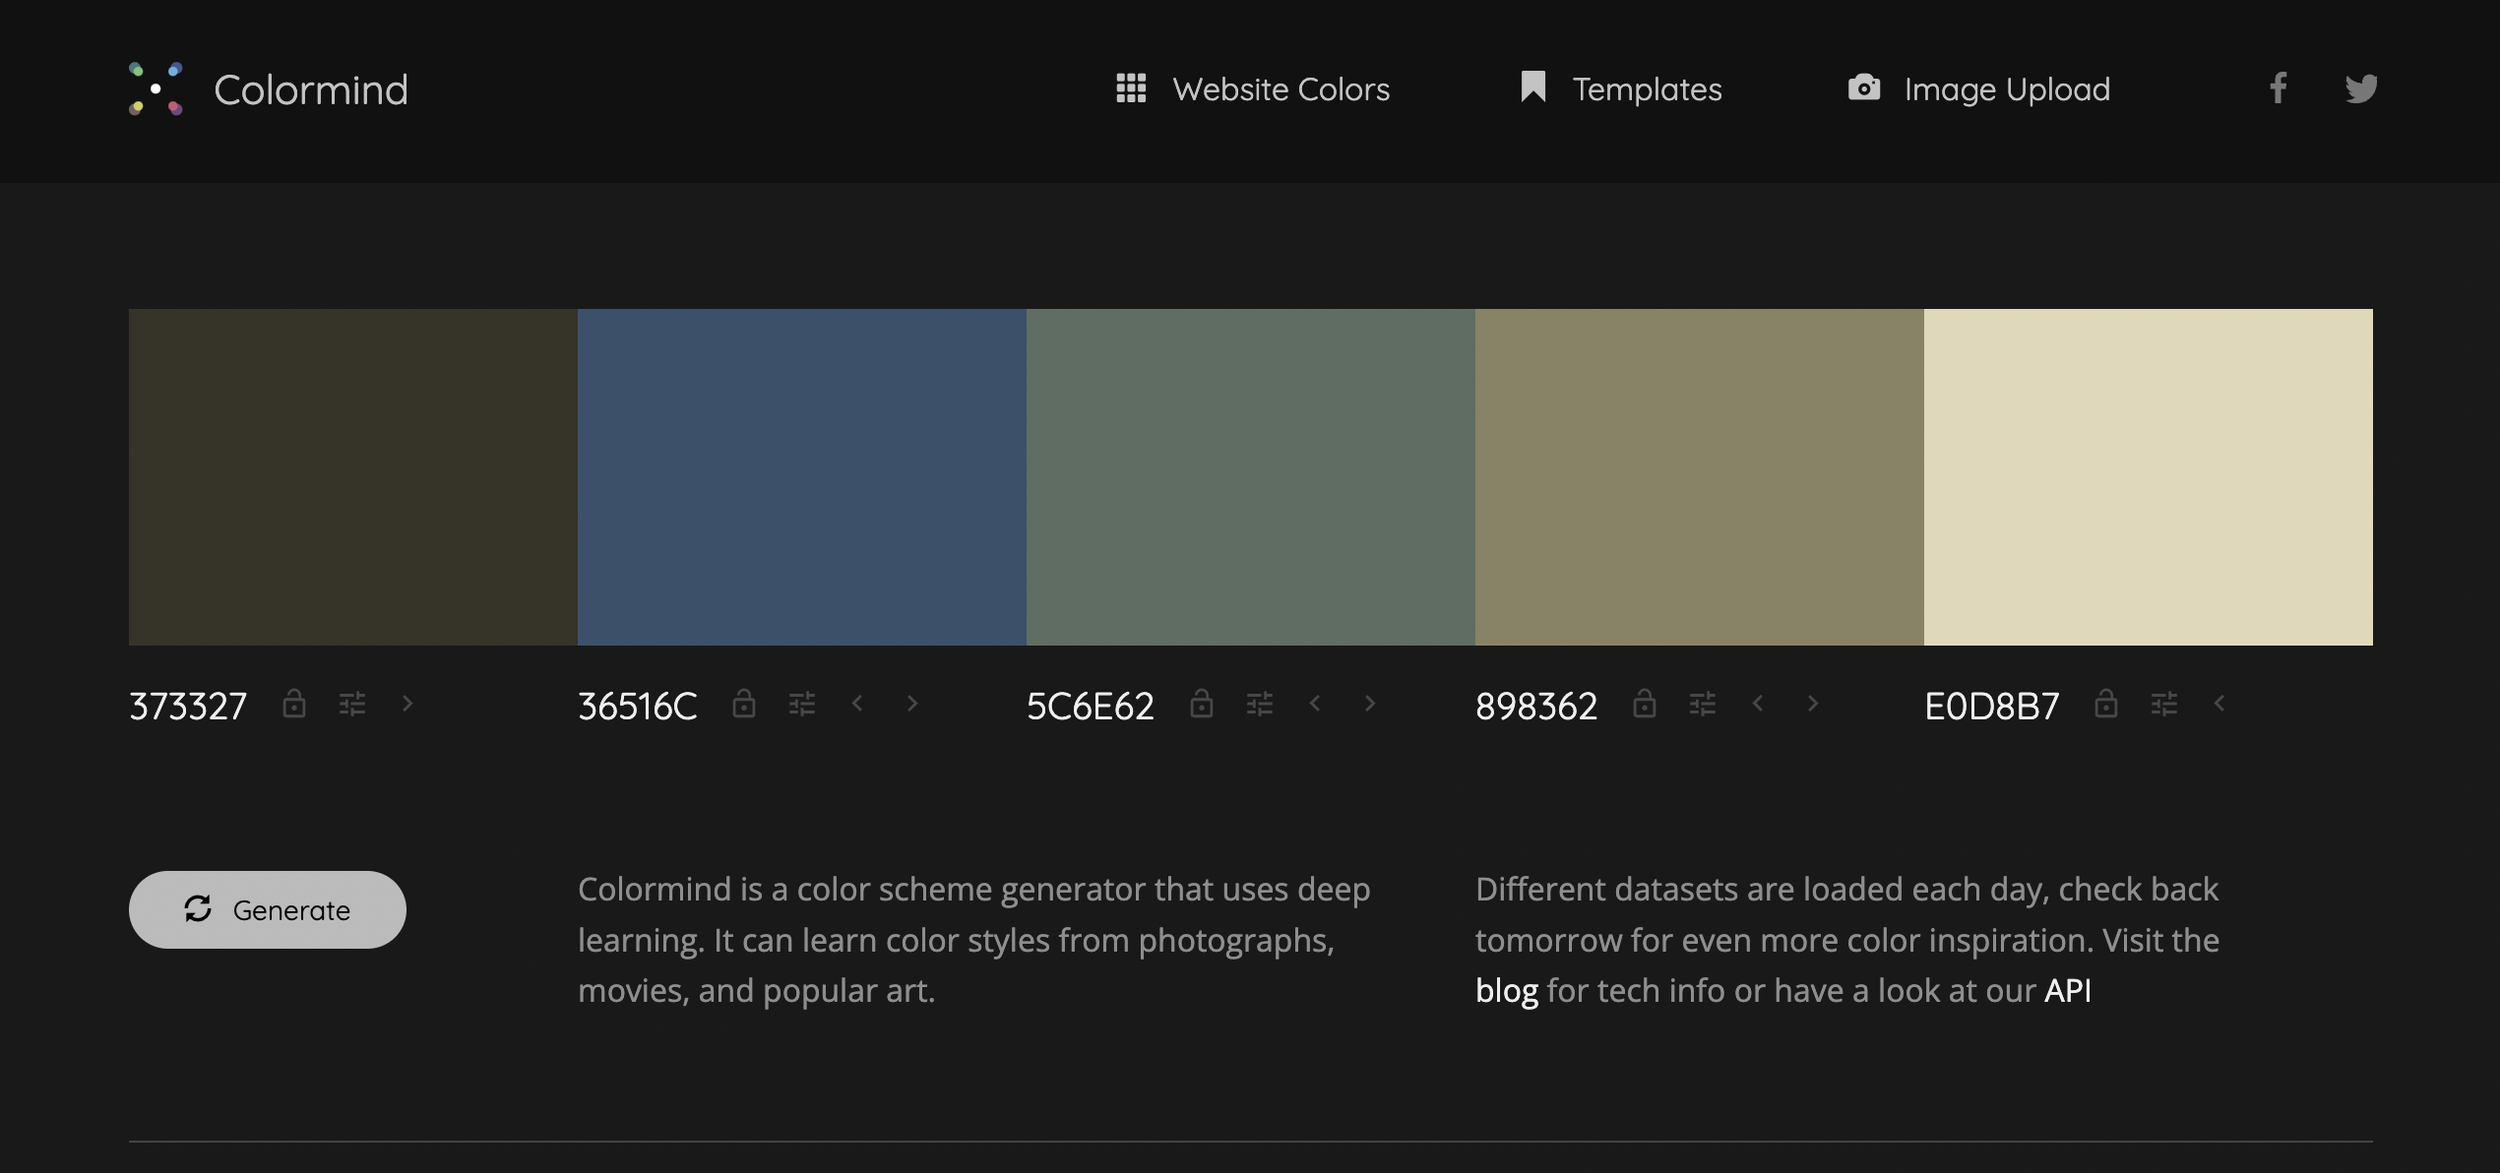The width and height of the screenshot is (2500, 1173).
Task: Open the Website Colors menu item
Action: (x=1253, y=89)
